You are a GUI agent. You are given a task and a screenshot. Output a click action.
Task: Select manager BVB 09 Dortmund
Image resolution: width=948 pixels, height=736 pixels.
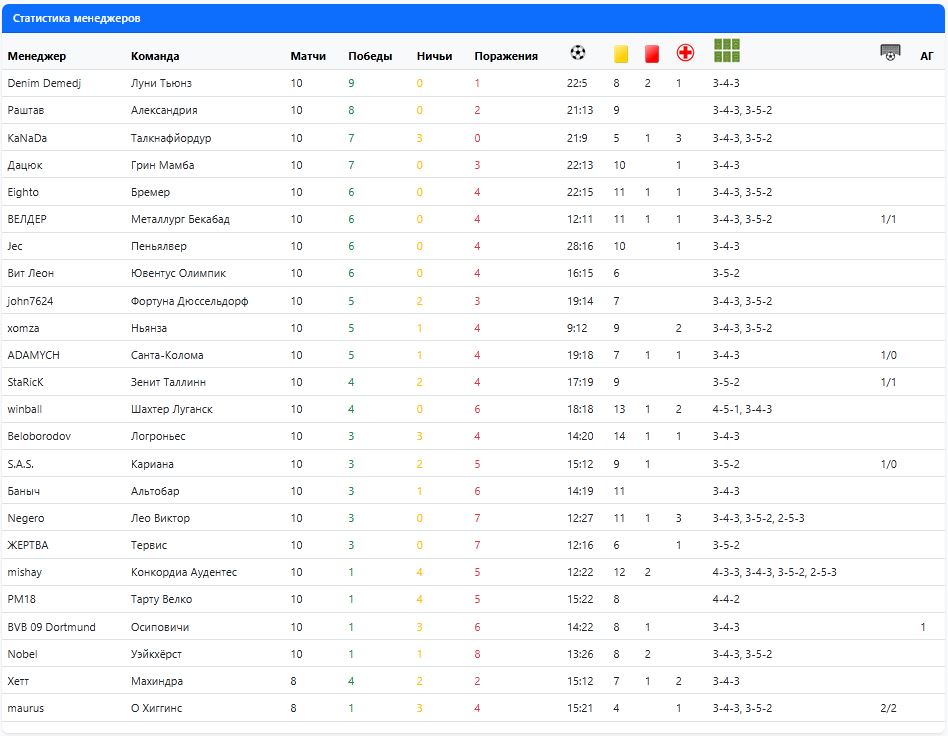coord(51,627)
